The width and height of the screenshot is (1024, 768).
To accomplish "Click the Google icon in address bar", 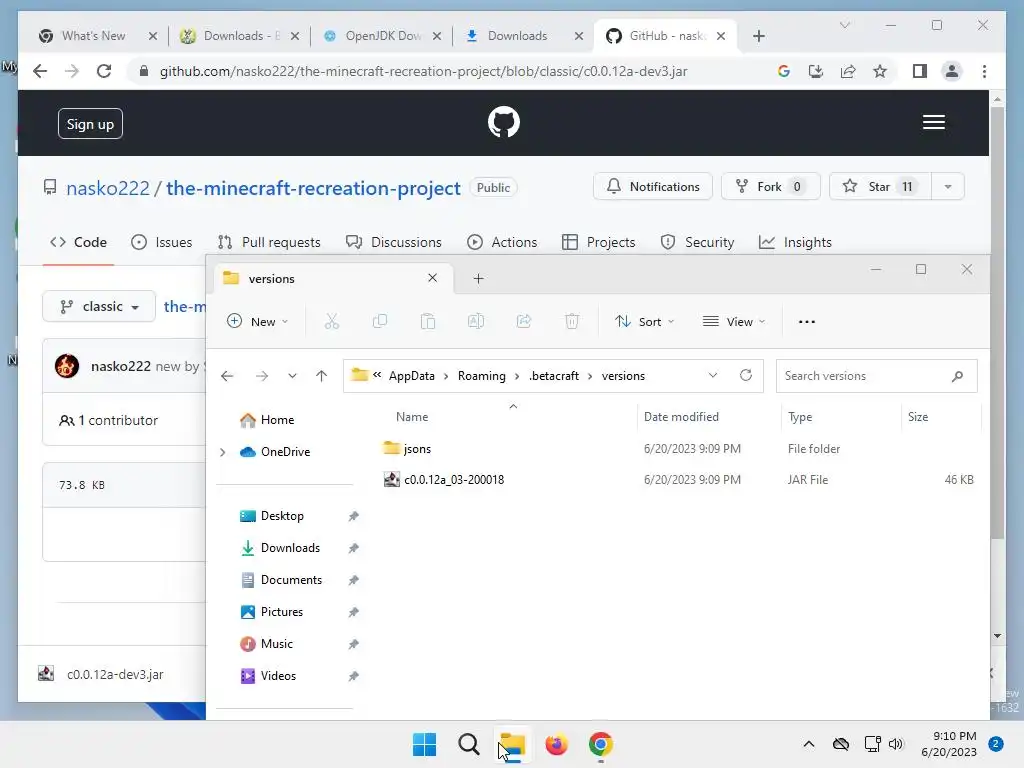I will 784,71.
